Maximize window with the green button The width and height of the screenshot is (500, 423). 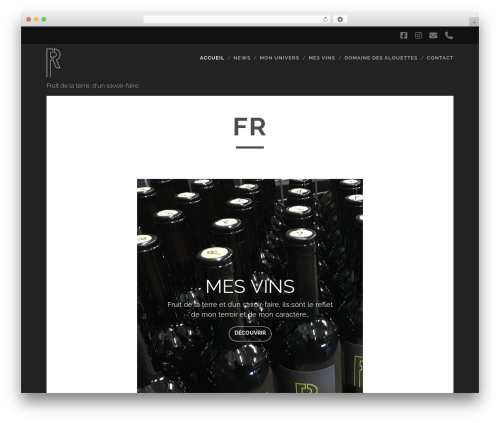click(44, 19)
